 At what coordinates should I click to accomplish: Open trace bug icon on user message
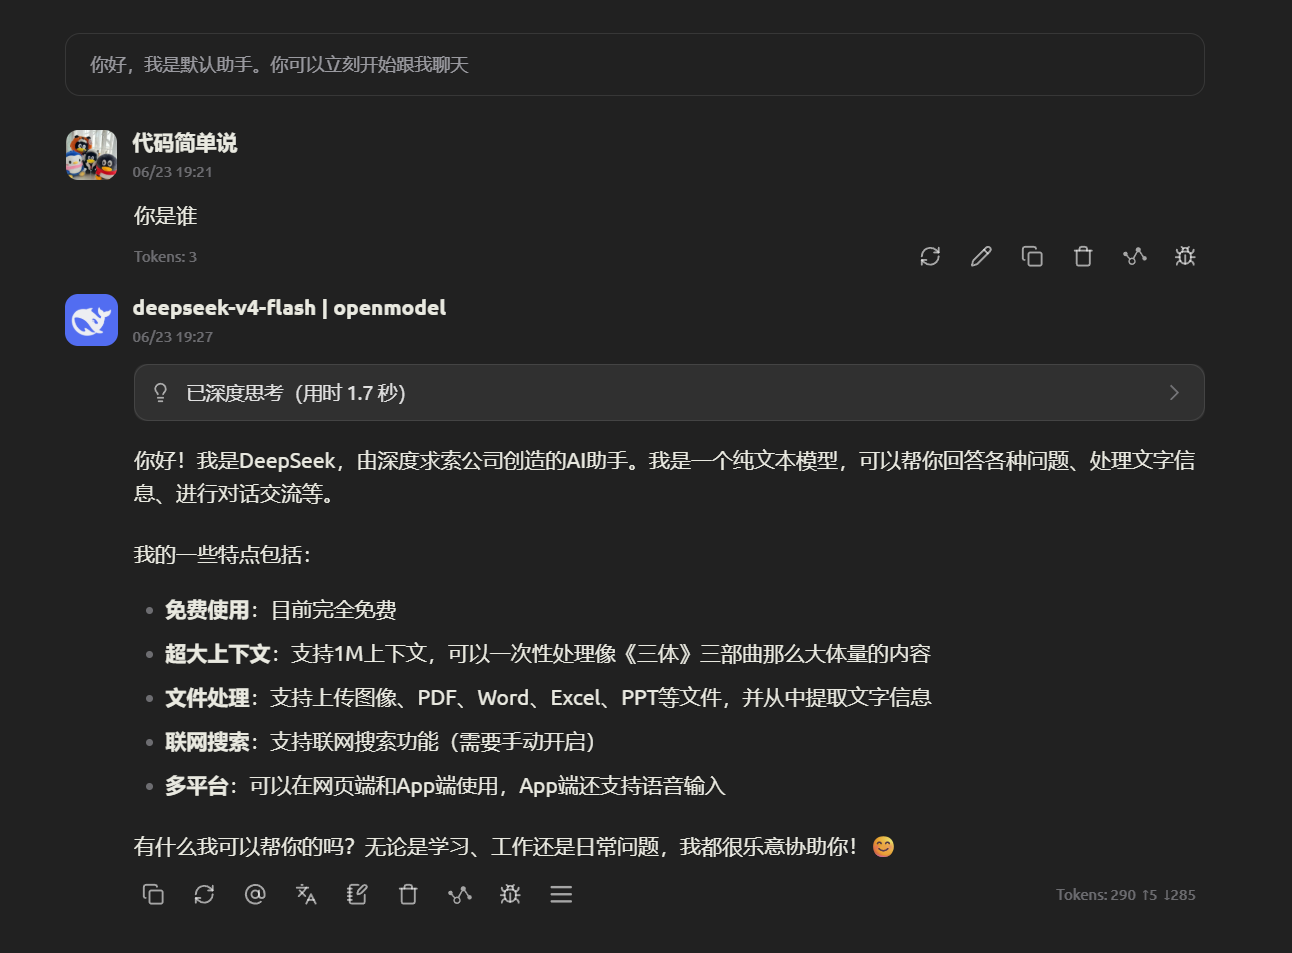[x=1185, y=257]
